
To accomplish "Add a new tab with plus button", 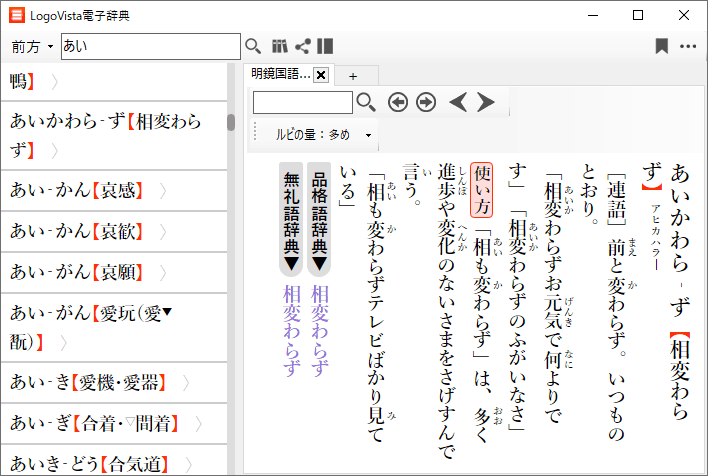I will point(352,76).
